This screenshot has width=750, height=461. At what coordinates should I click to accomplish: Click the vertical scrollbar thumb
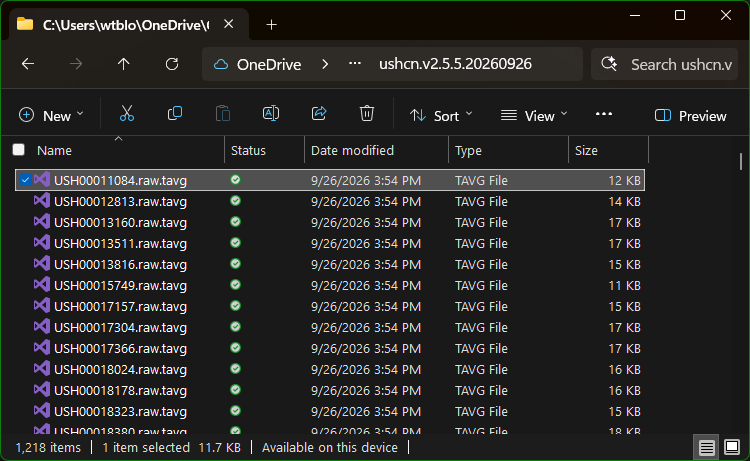point(741,162)
